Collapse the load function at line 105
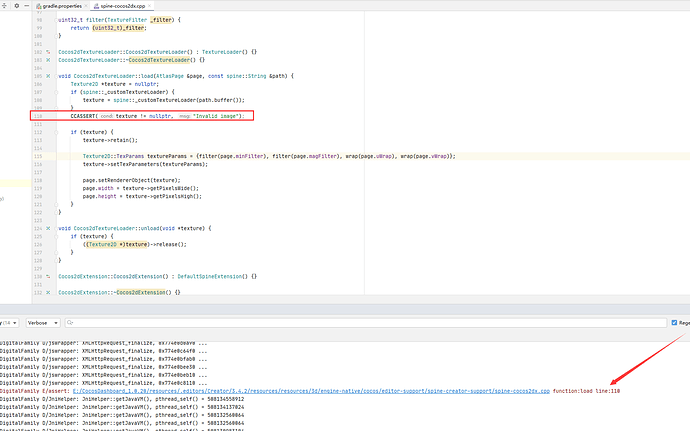Image resolution: width=690 pixels, height=431 pixels. (56, 76)
